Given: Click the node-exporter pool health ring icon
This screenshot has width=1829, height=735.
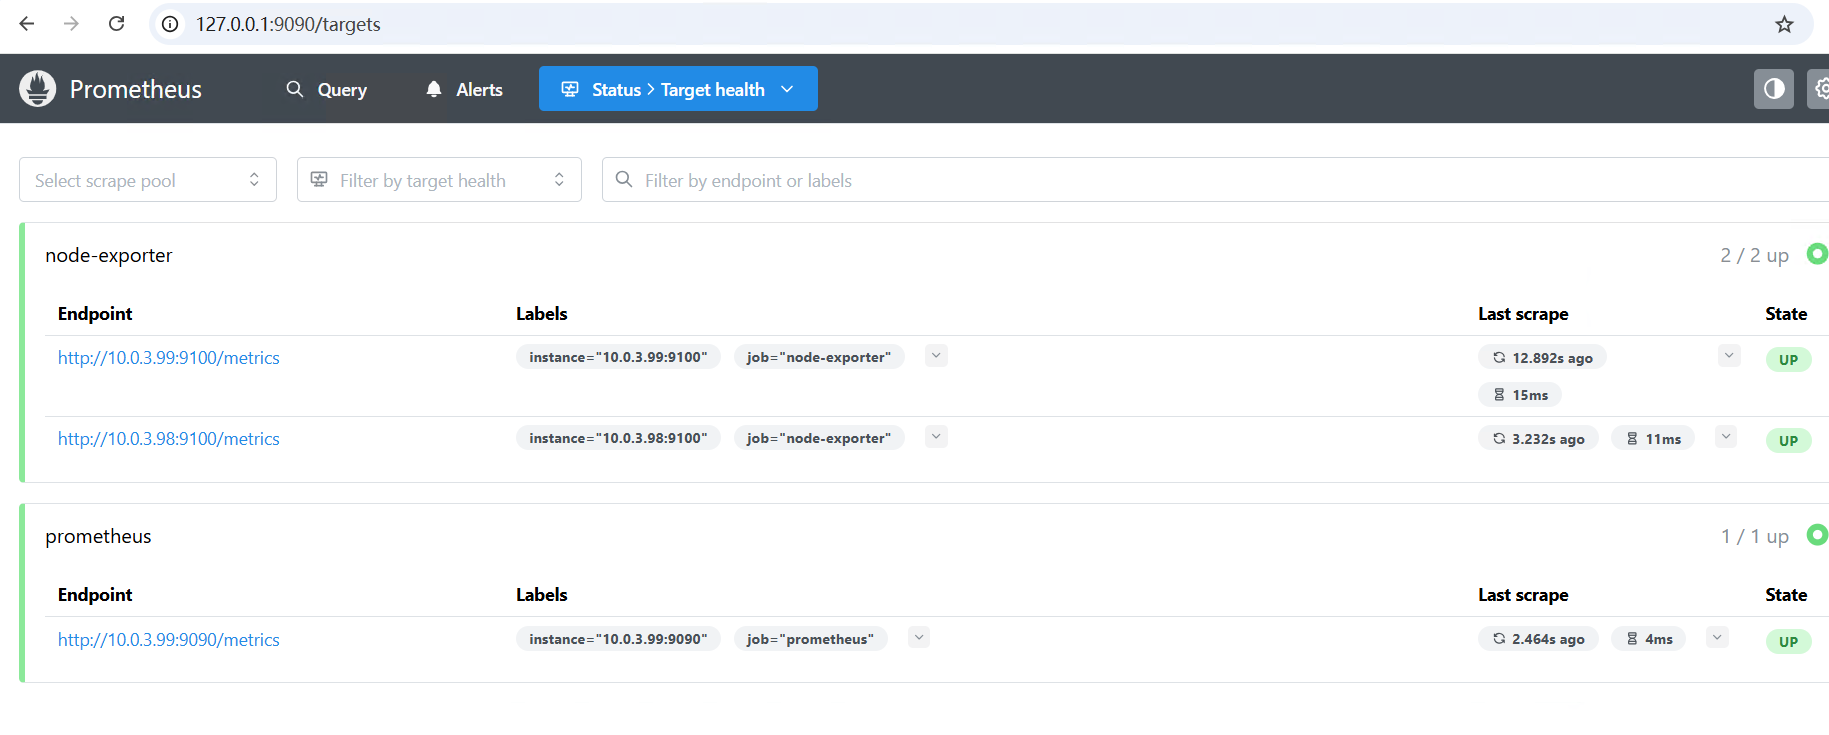Looking at the screenshot, I should point(1817,254).
